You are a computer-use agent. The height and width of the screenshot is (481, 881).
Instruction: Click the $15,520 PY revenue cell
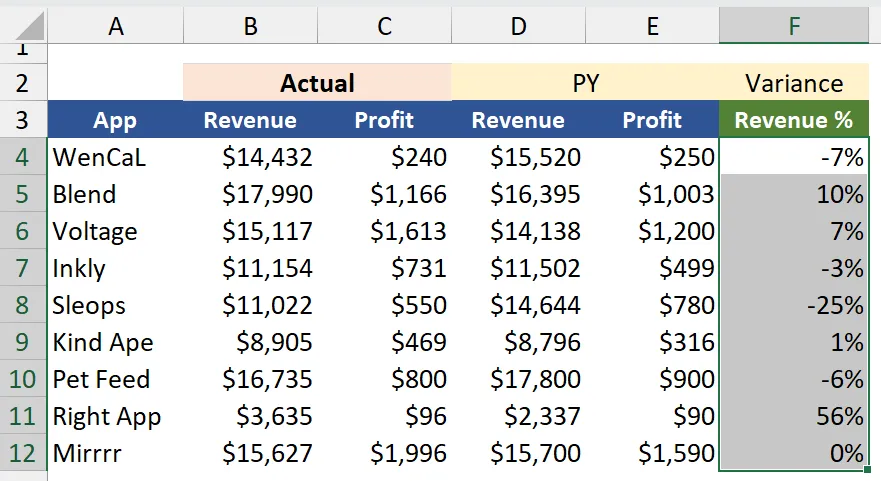pyautogui.click(x=519, y=157)
